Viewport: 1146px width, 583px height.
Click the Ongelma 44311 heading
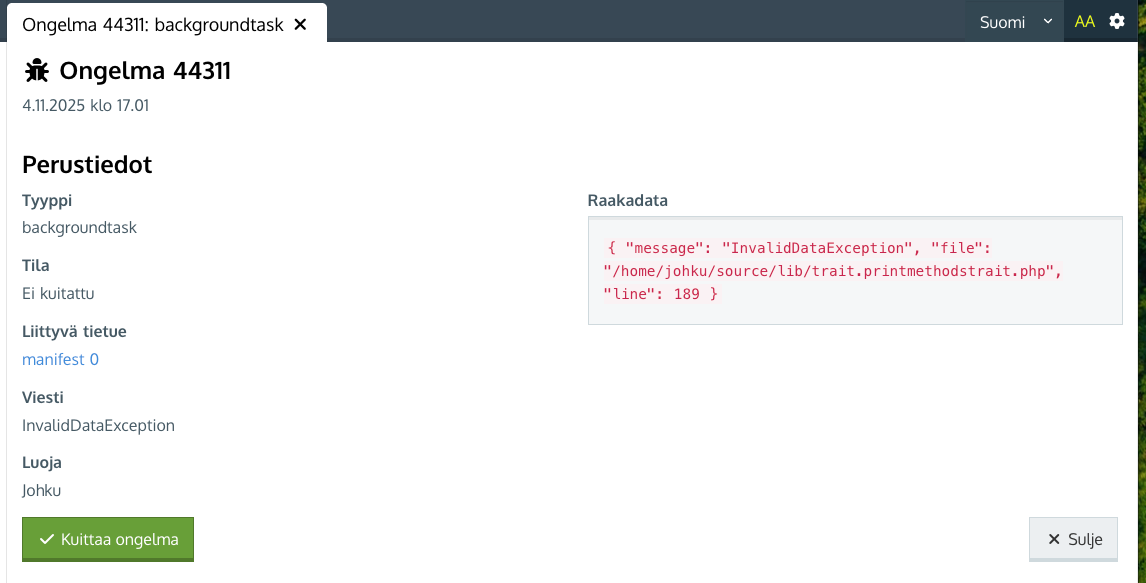tap(145, 71)
